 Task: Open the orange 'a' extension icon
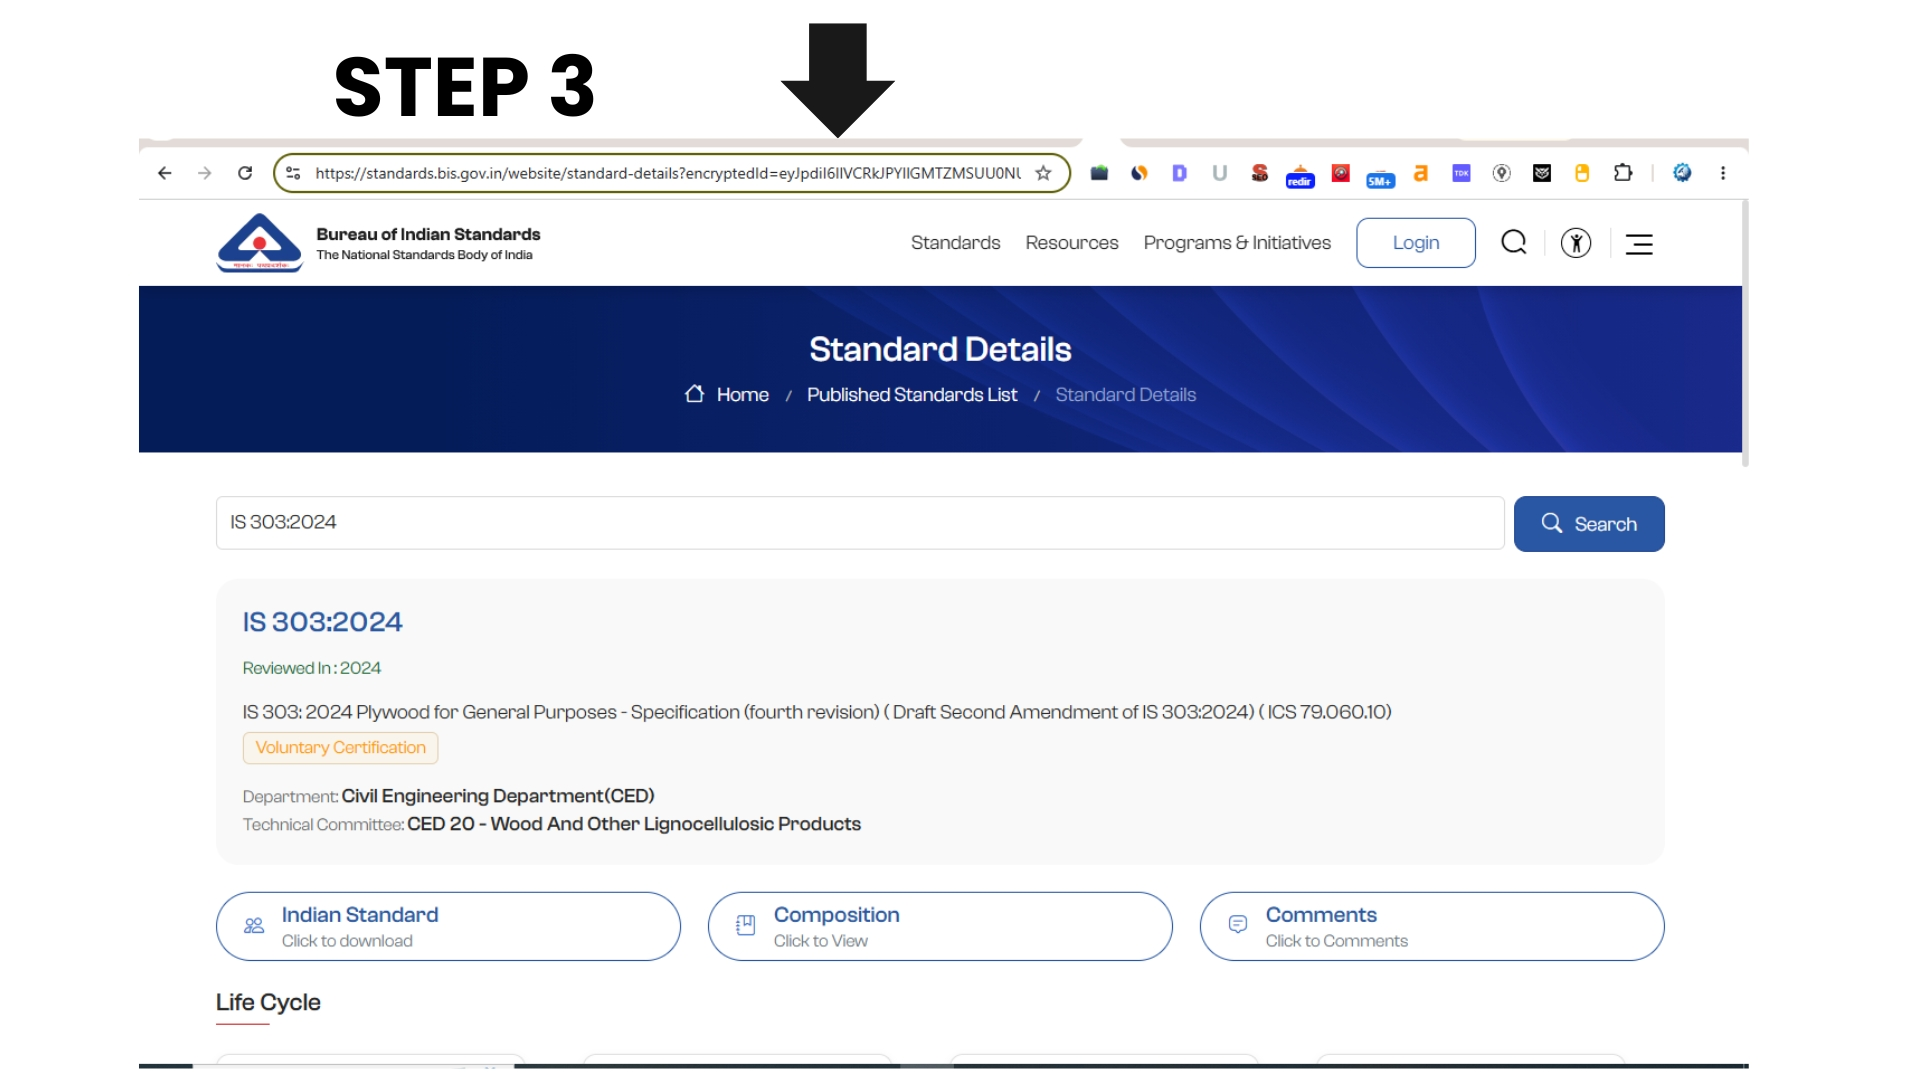(1420, 173)
